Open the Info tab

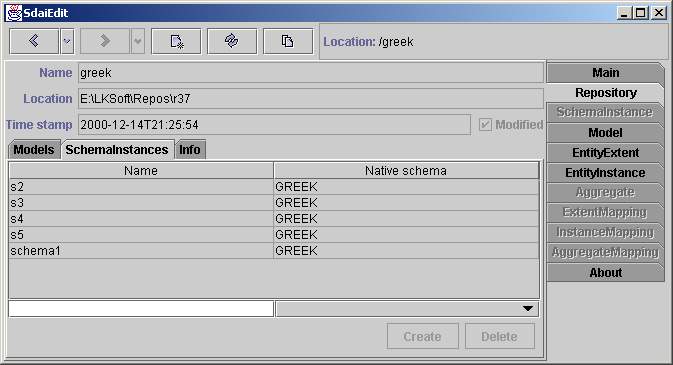190,150
